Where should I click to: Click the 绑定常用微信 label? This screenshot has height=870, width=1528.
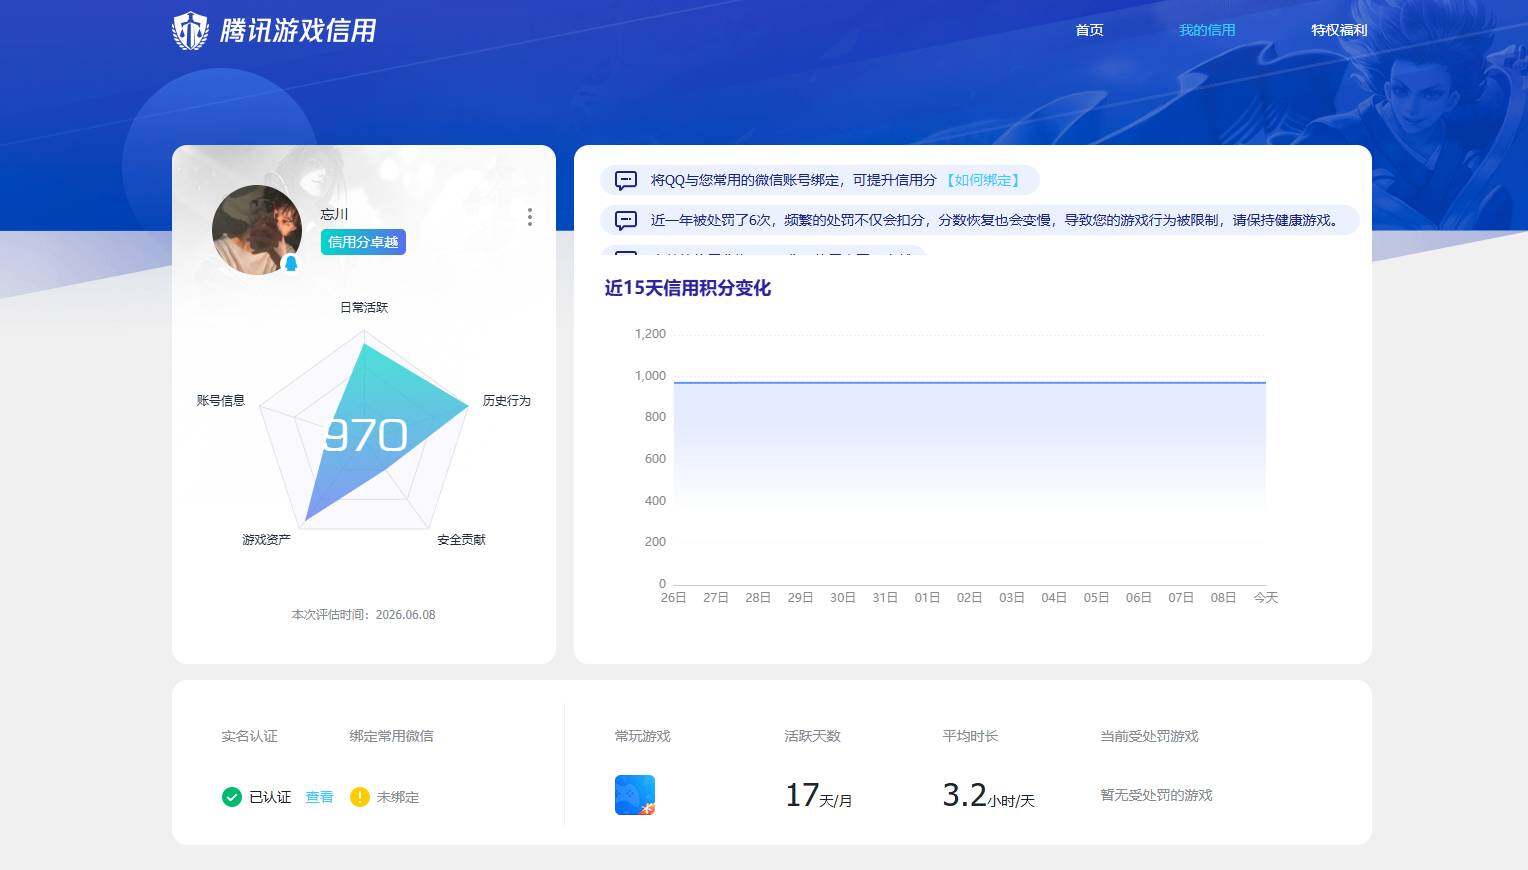391,736
